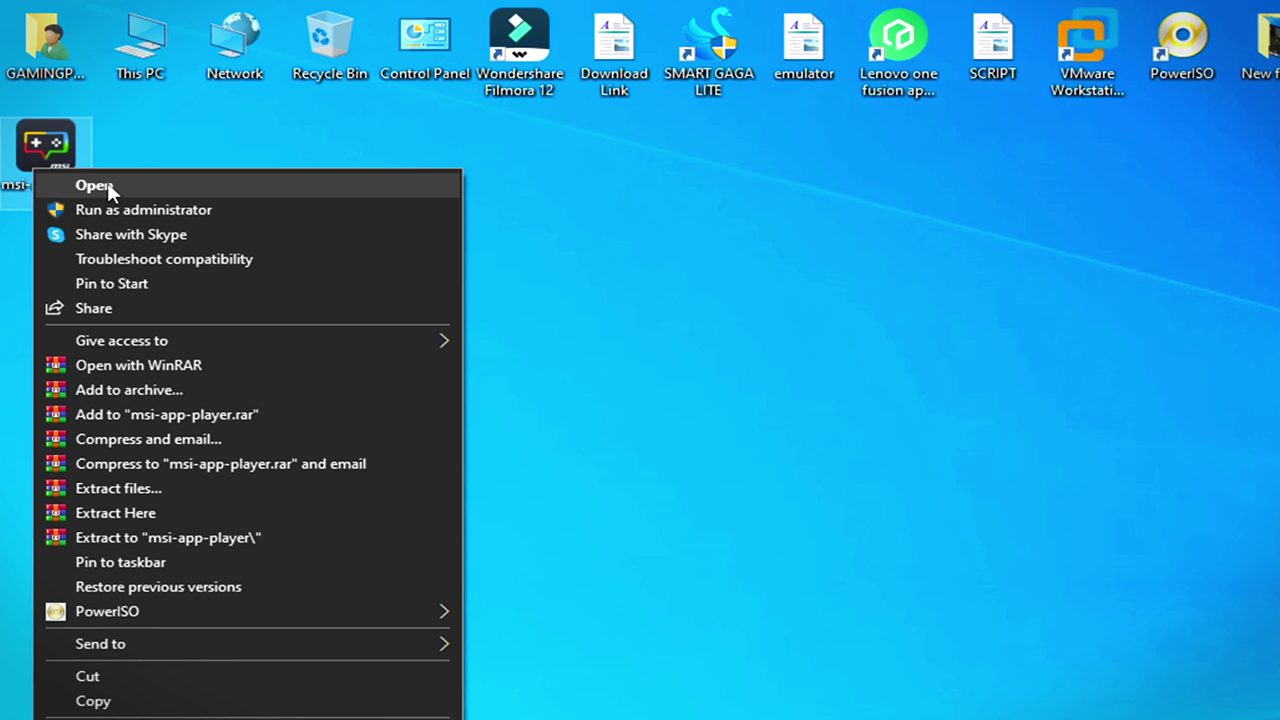This screenshot has height=720, width=1280.
Task: Click the WinRAR icon beside Add to archive...
Action: pyautogui.click(x=56, y=390)
